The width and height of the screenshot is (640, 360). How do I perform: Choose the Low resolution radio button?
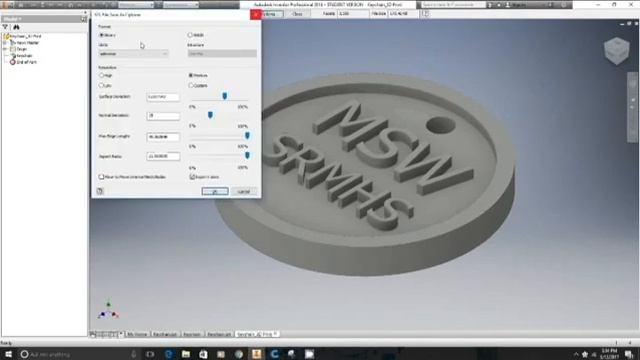click(x=102, y=85)
